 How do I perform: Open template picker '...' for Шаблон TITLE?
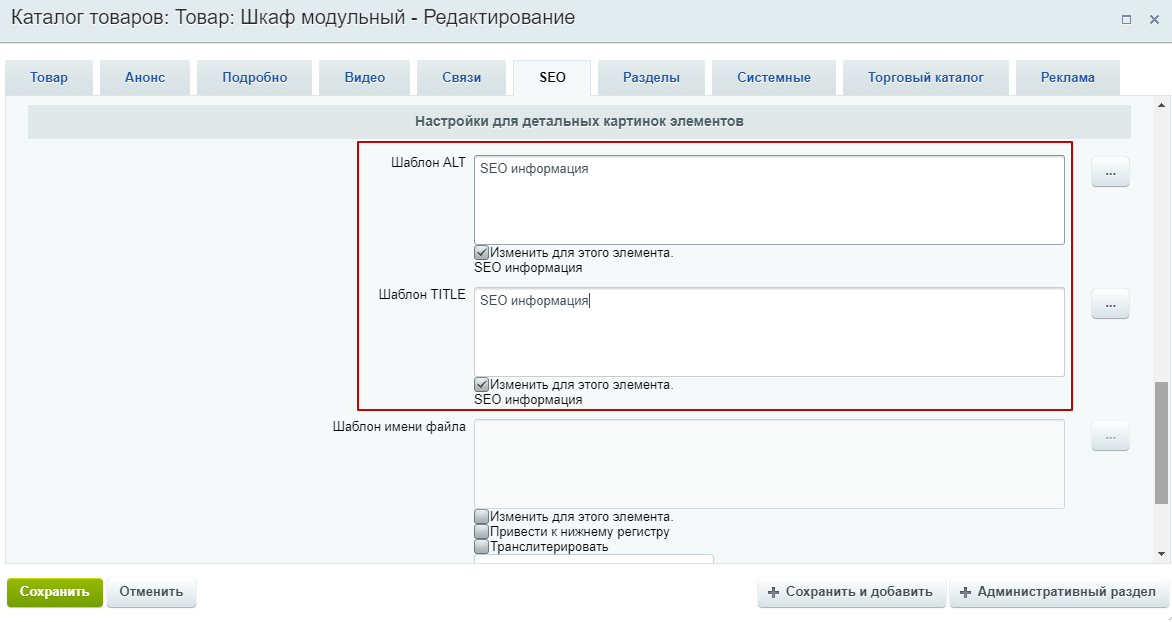tap(1110, 304)
